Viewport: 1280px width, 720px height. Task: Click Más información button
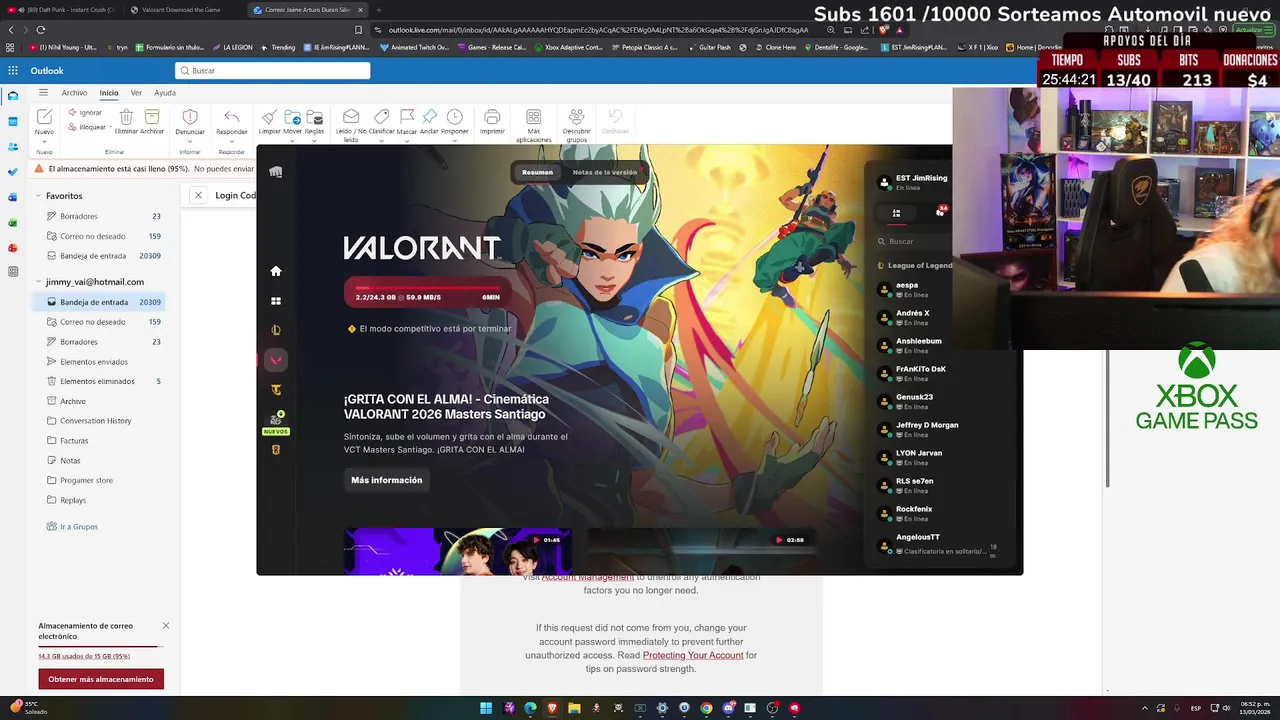[387, 480]
